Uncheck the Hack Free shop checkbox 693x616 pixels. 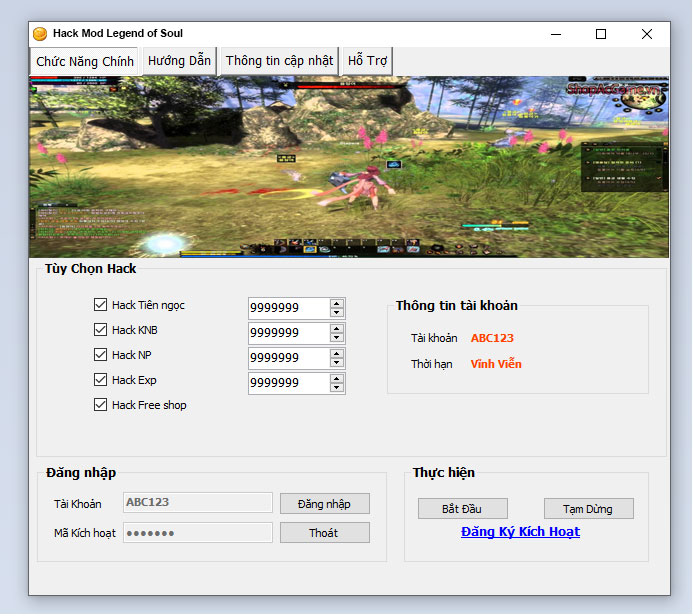pos(100,405)
